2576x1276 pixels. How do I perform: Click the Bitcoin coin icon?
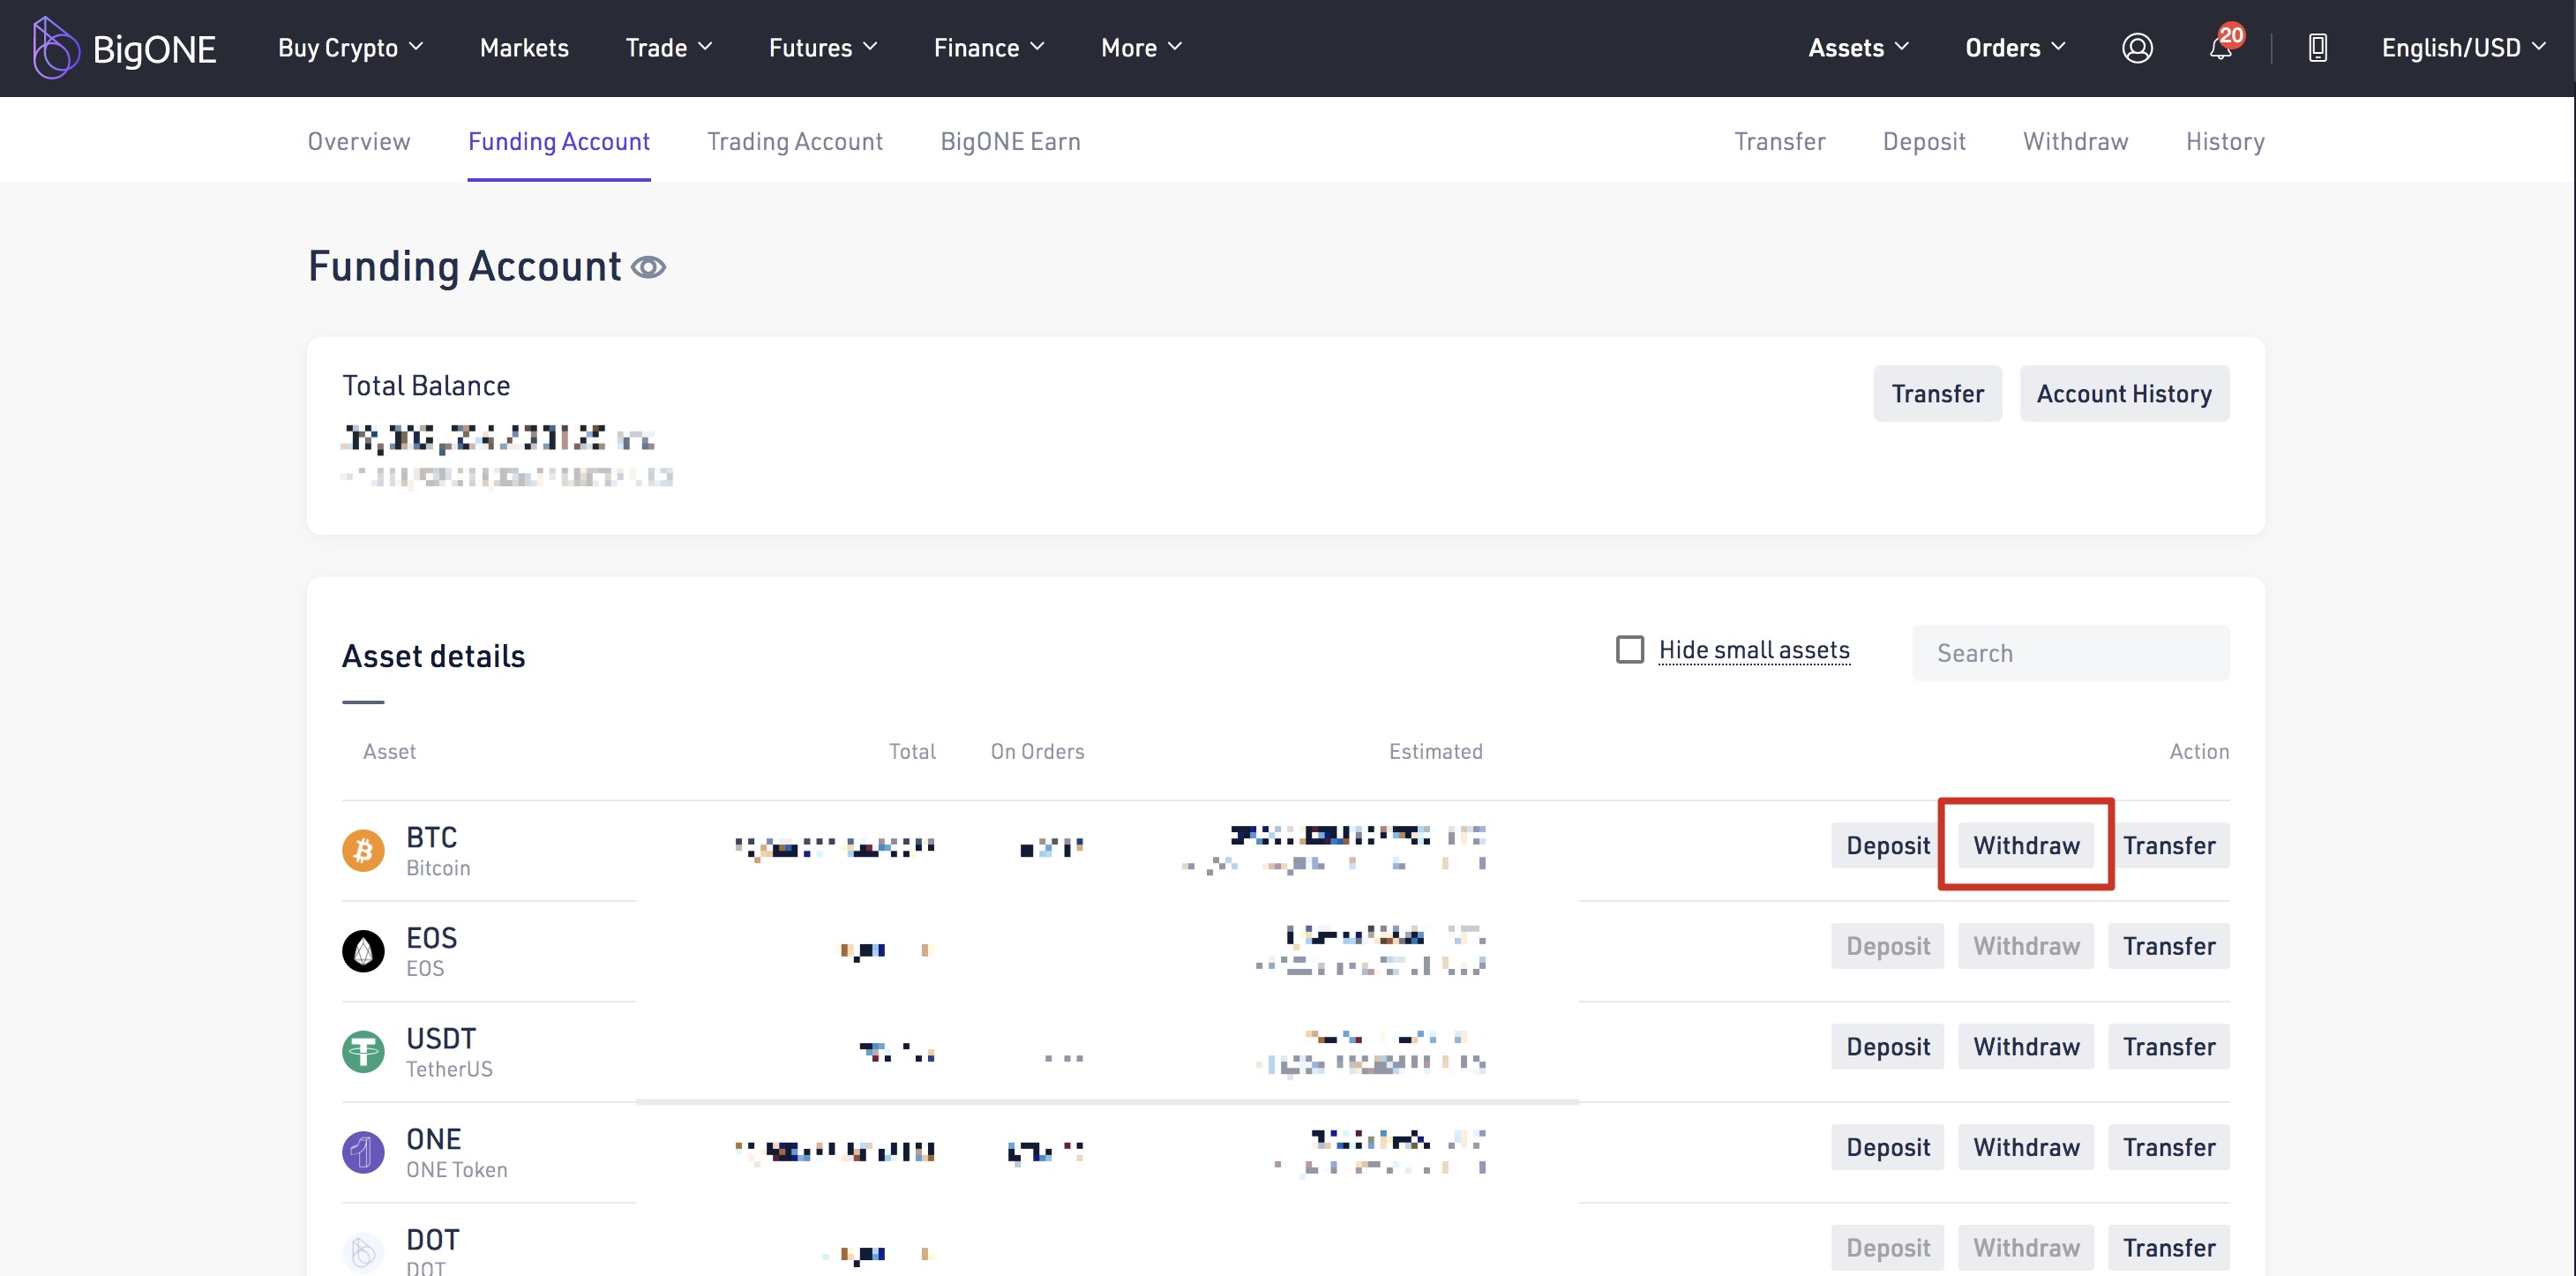coord(363,850)
